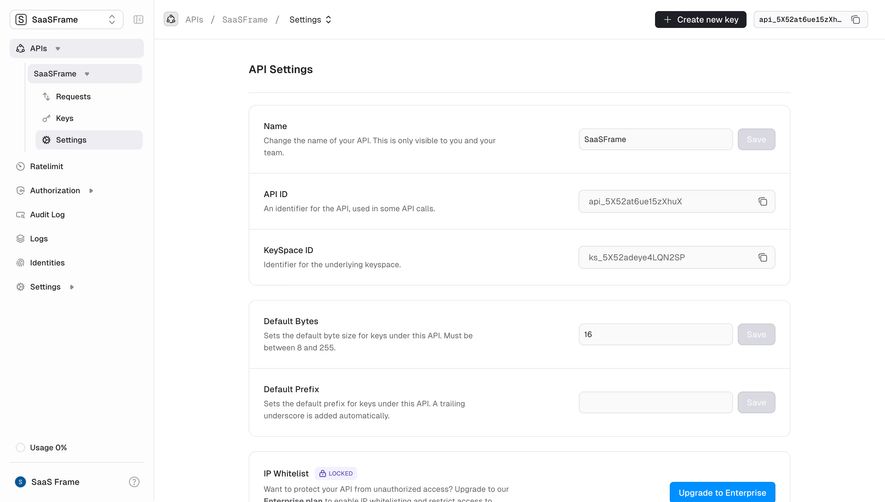This screenshot has width=885, height=502.
Task: Save the Default Bytes value
Action: pos(756,334)
